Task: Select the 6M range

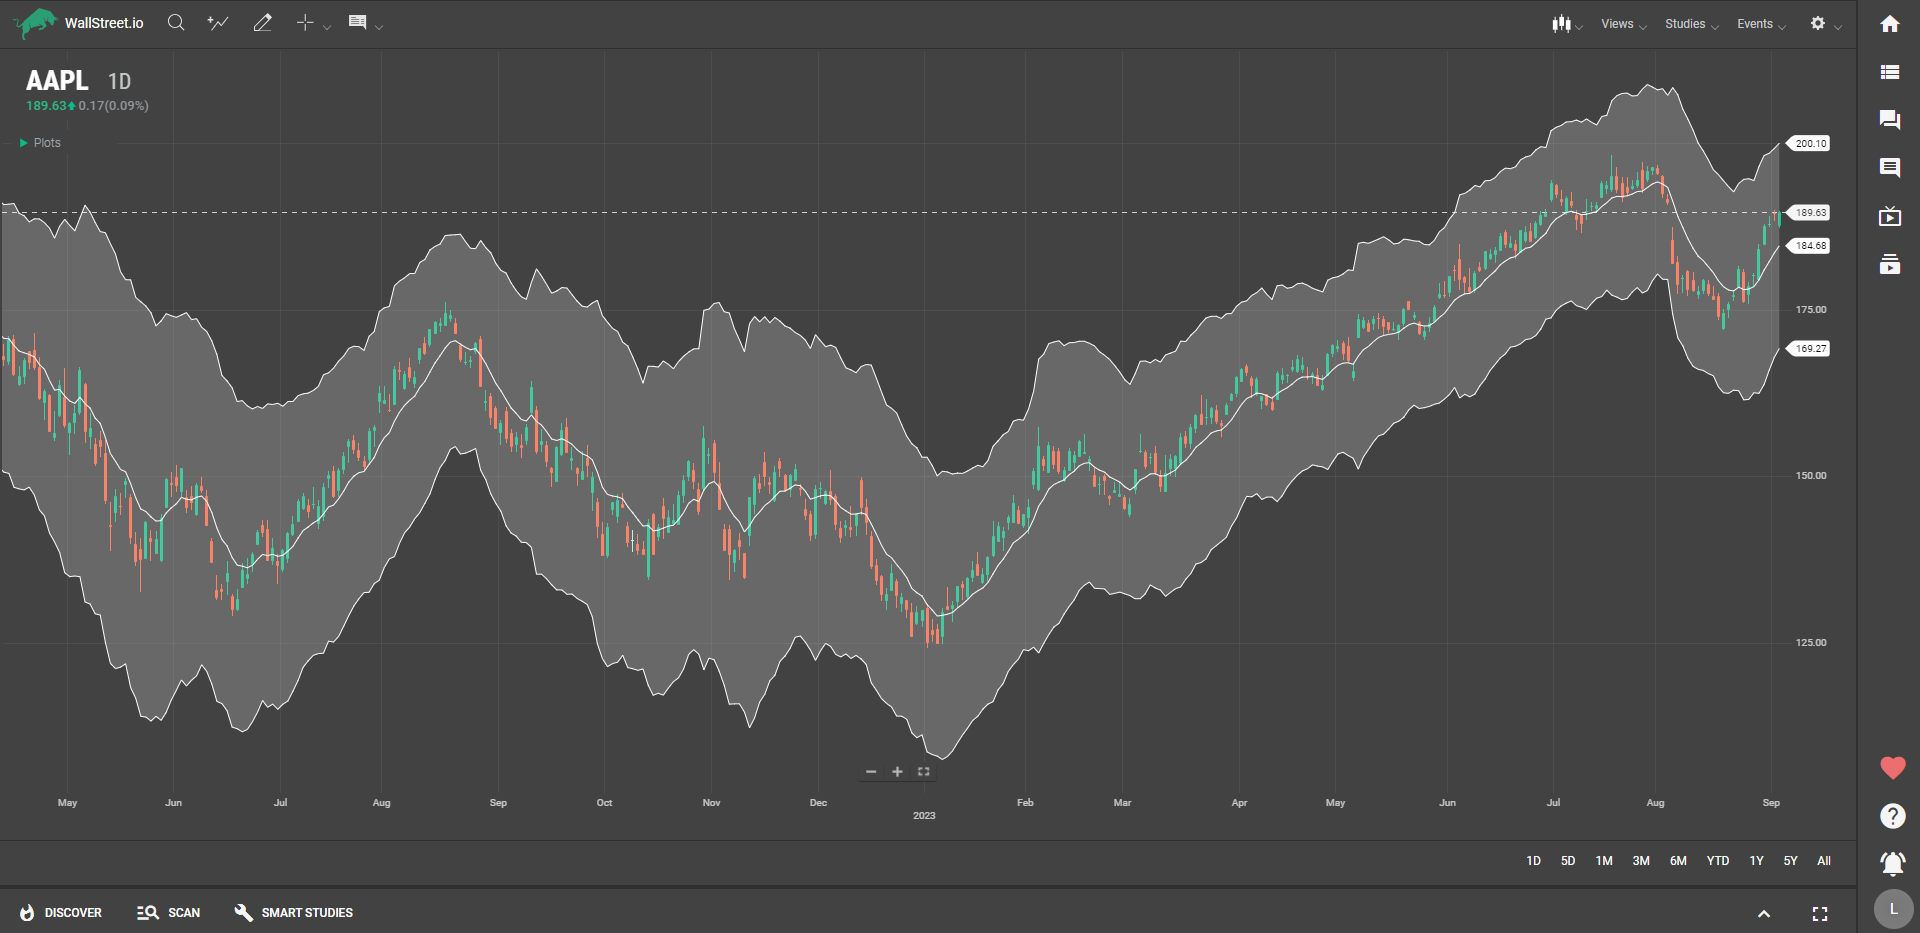Action: pyautogui.click(x=1678, y=861)
